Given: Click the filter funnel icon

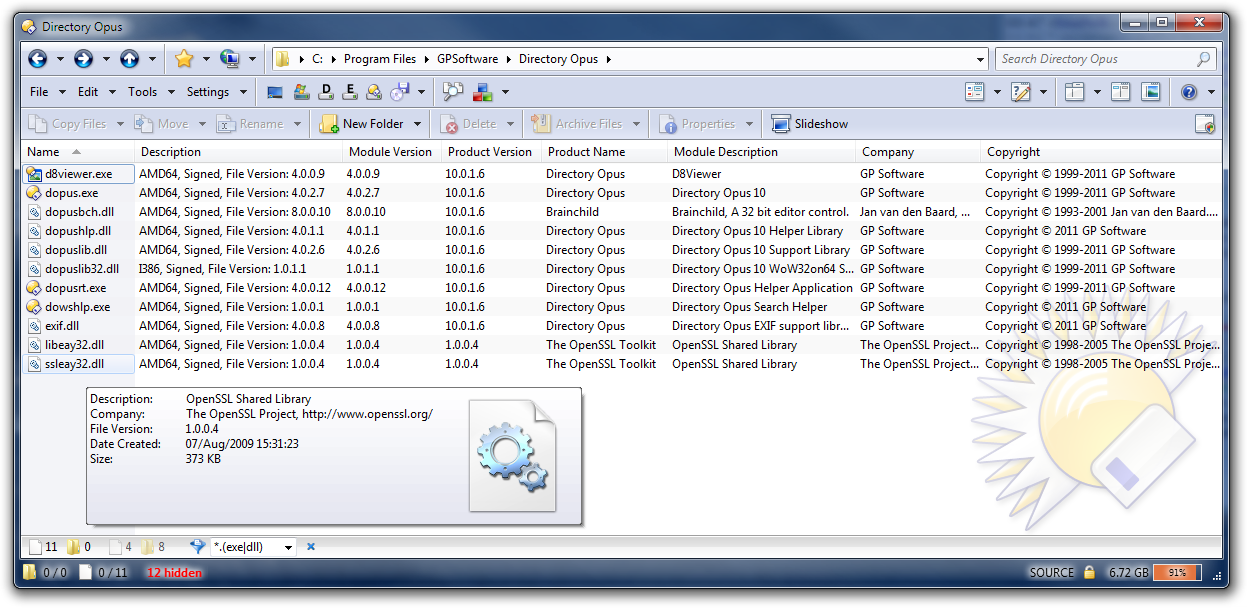Looking at the screenshot, I should (196, 547).
